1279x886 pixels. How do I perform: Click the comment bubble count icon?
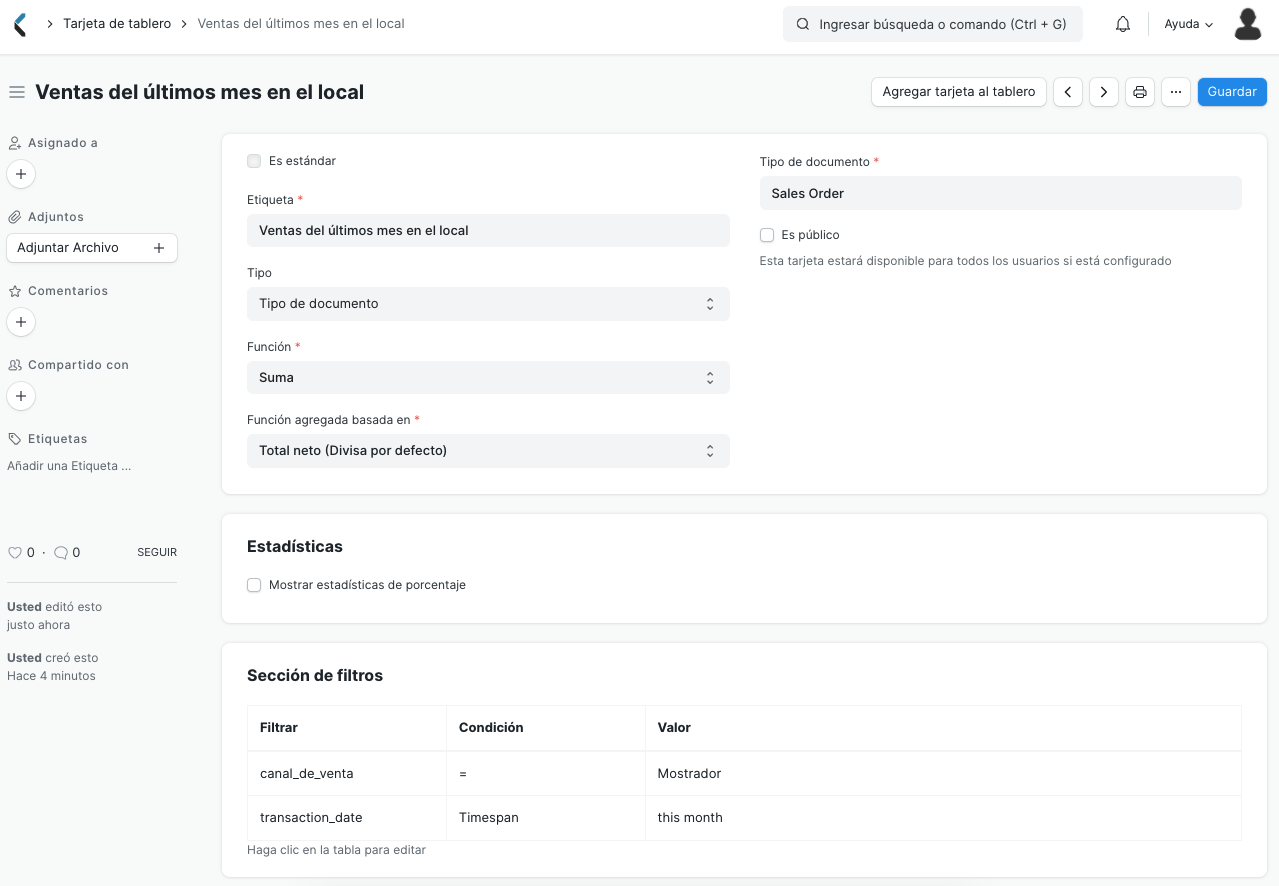click(61, 552)
